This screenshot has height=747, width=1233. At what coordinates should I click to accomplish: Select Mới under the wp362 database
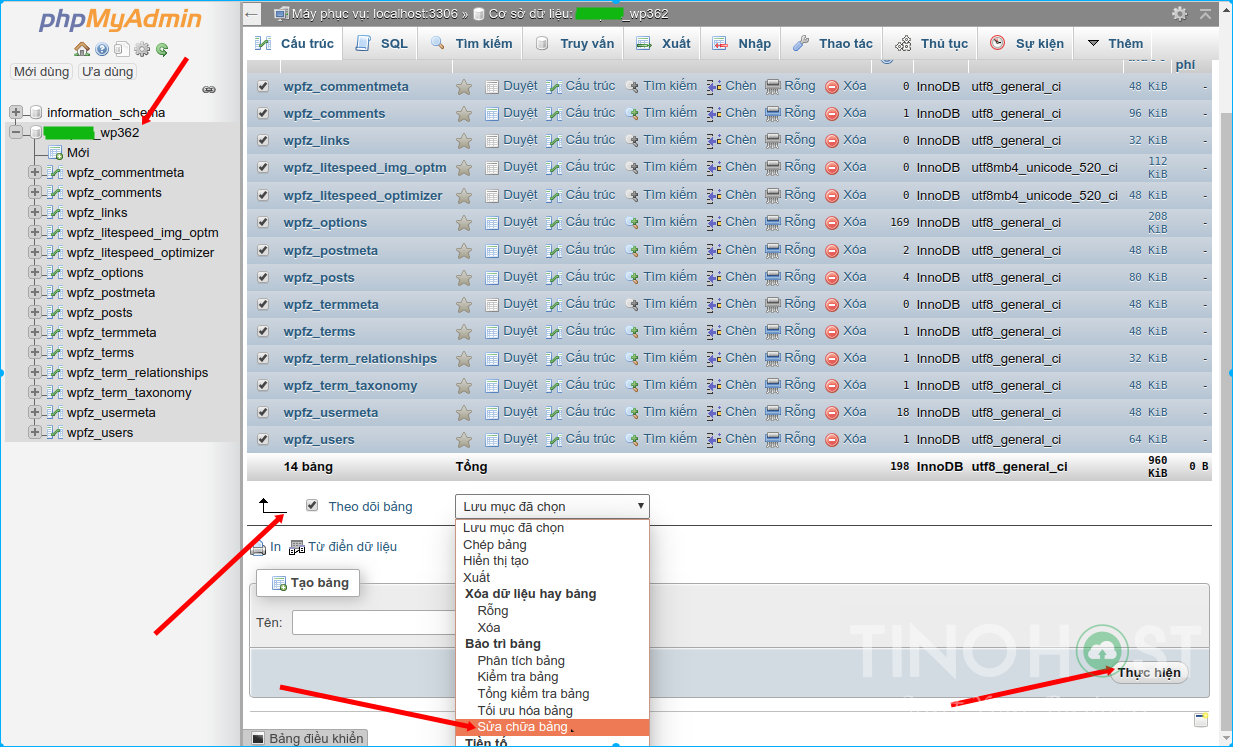[x=78, y=152]
